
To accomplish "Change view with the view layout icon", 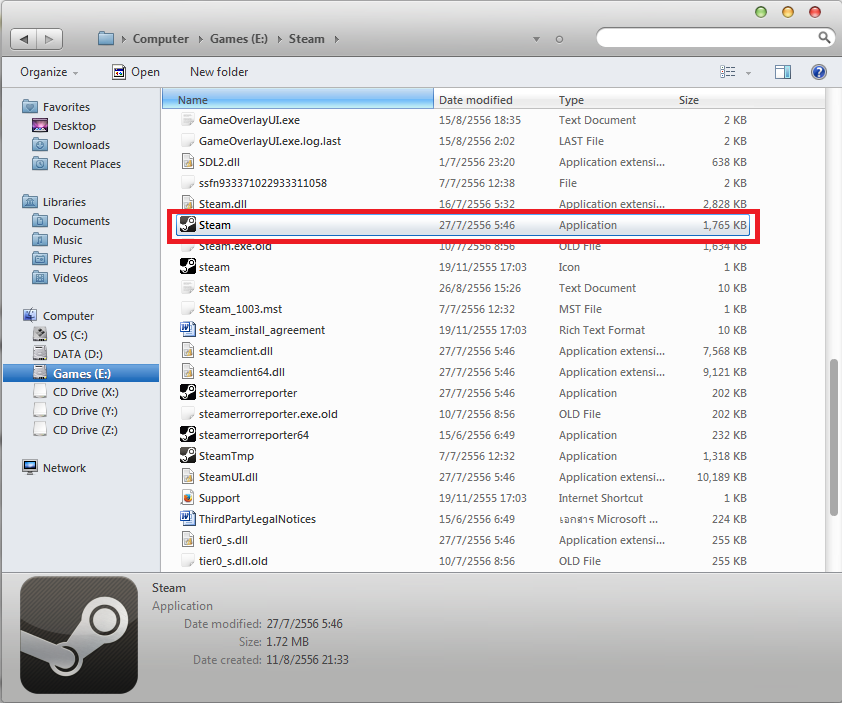I will [x=728, y=72].
